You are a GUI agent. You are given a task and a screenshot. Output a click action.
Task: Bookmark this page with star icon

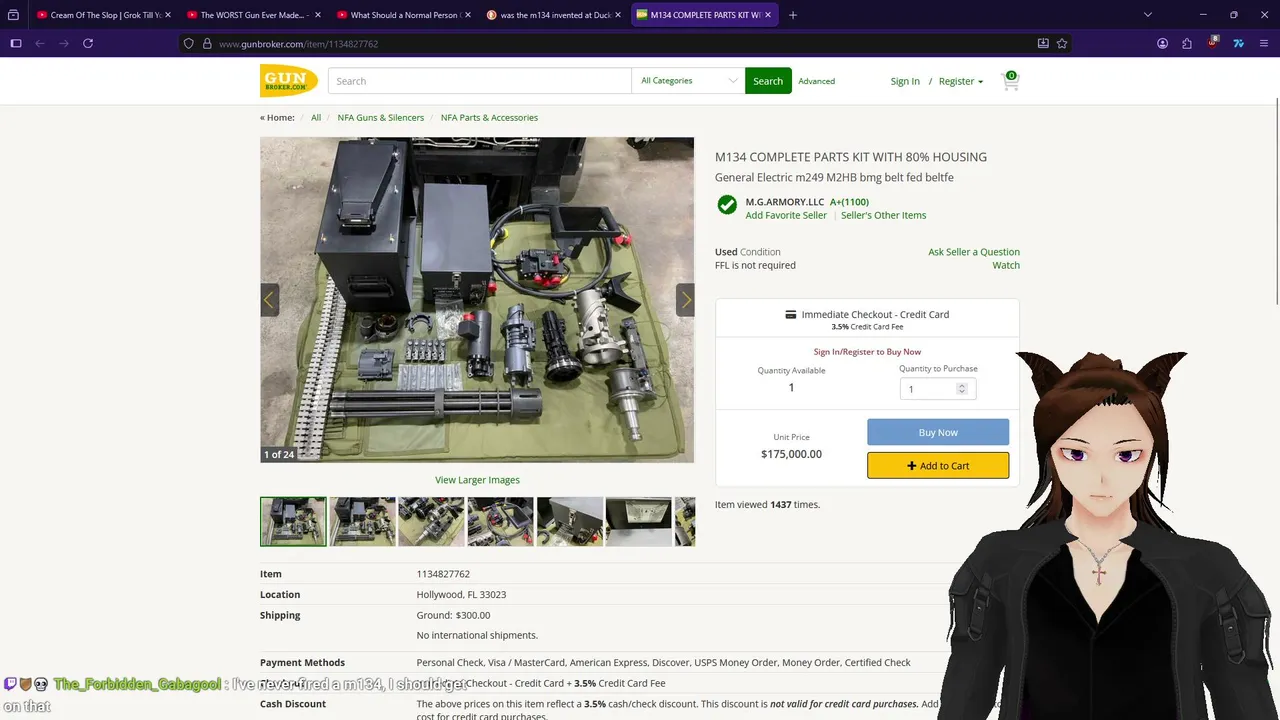(1062, 43)
